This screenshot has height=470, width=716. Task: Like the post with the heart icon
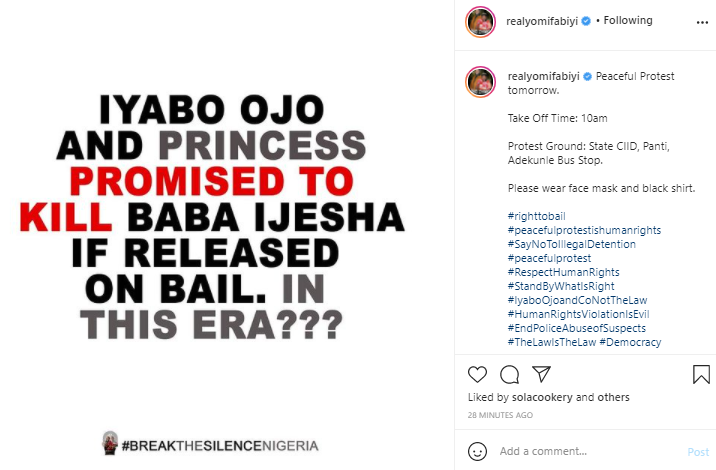coord(477,374)
